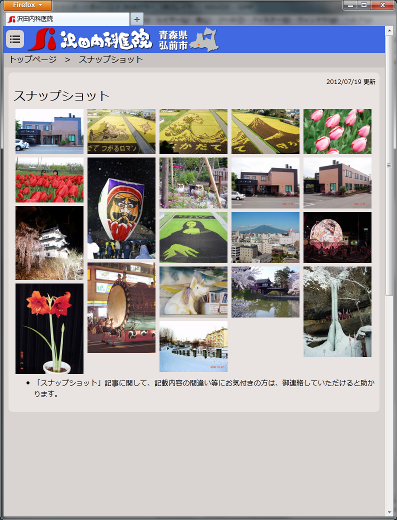The height and width of the screenshot is (520, 397).
Task: Click the vertical scrollbar thumb
Action: (389, 165)
